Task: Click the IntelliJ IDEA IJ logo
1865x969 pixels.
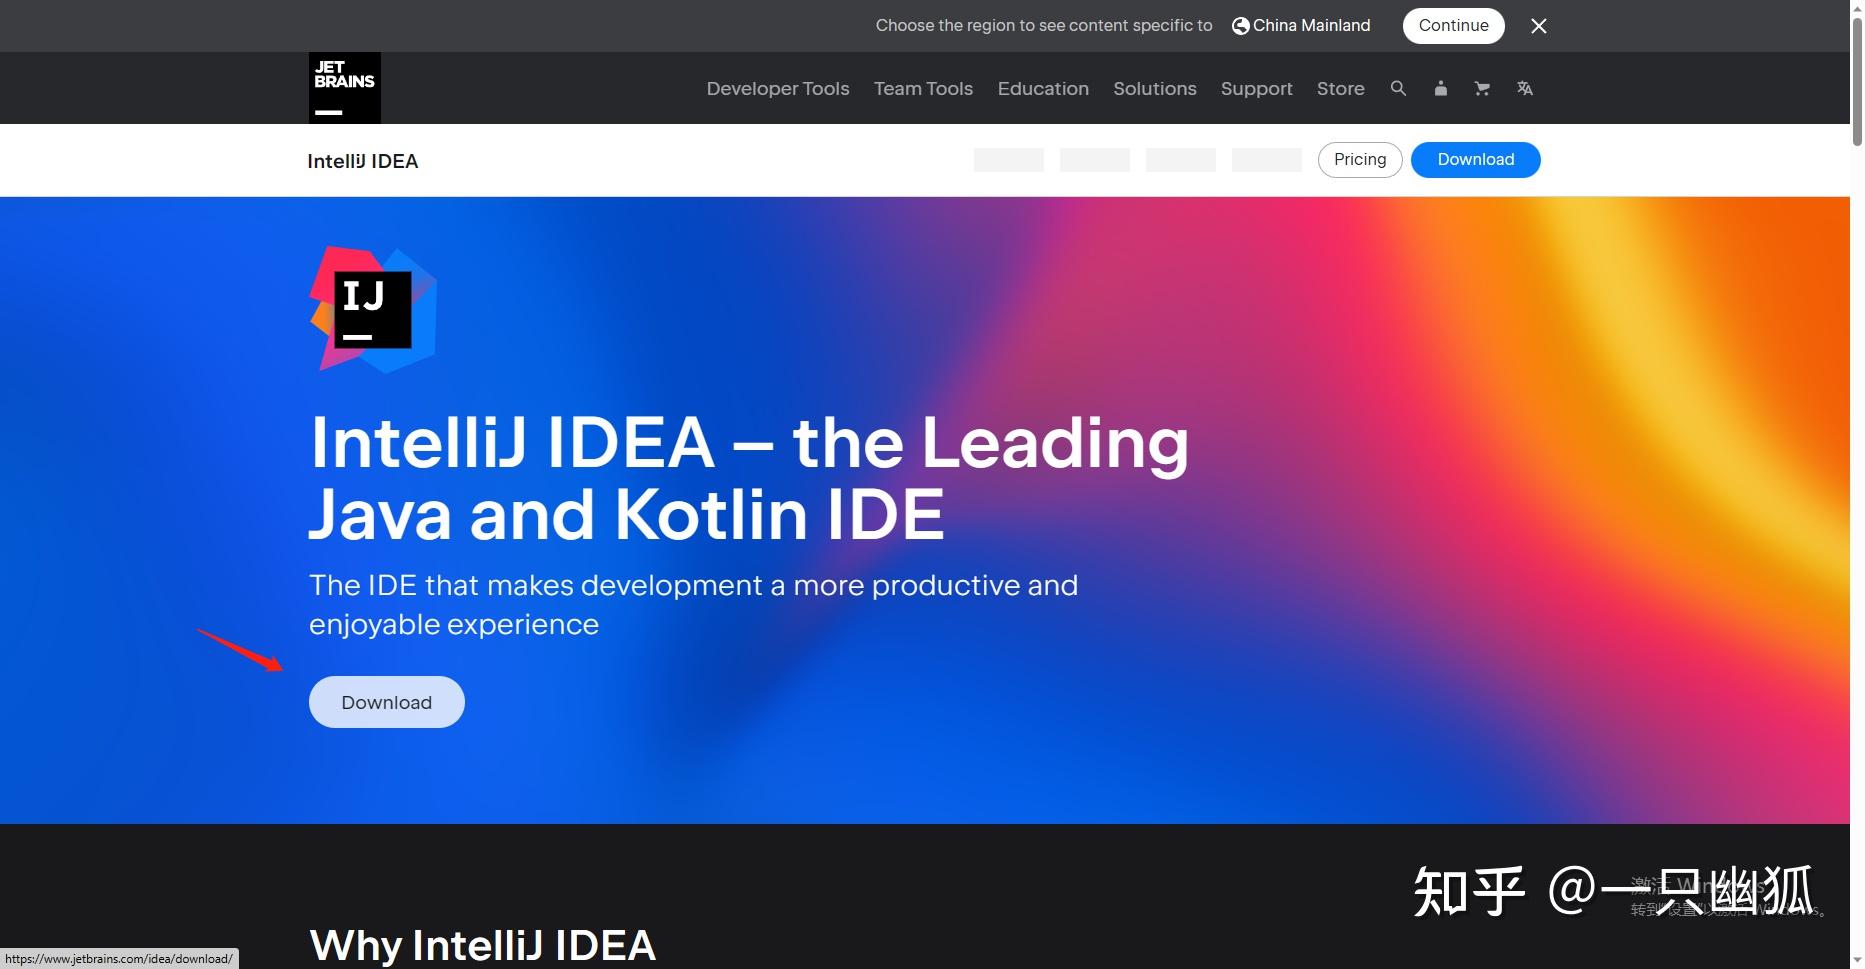Action: 373,309
